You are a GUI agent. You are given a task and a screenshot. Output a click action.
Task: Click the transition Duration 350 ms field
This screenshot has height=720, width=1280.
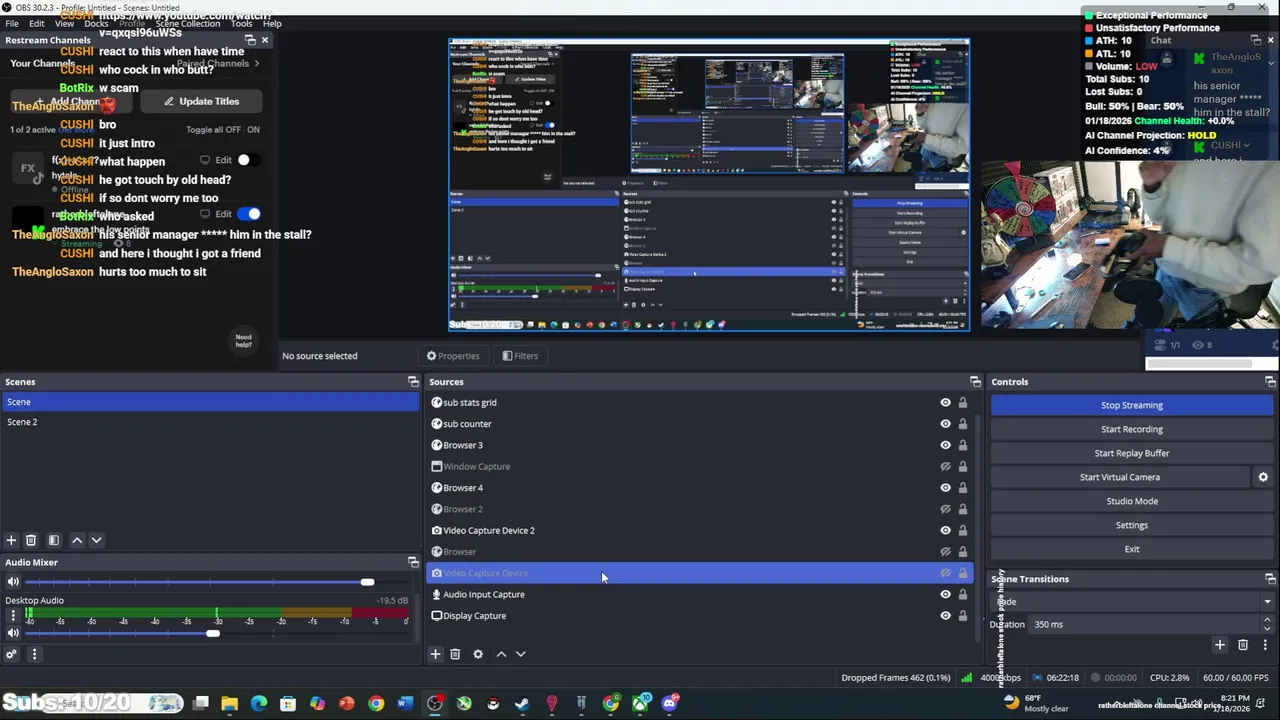tap(1145, 625)
